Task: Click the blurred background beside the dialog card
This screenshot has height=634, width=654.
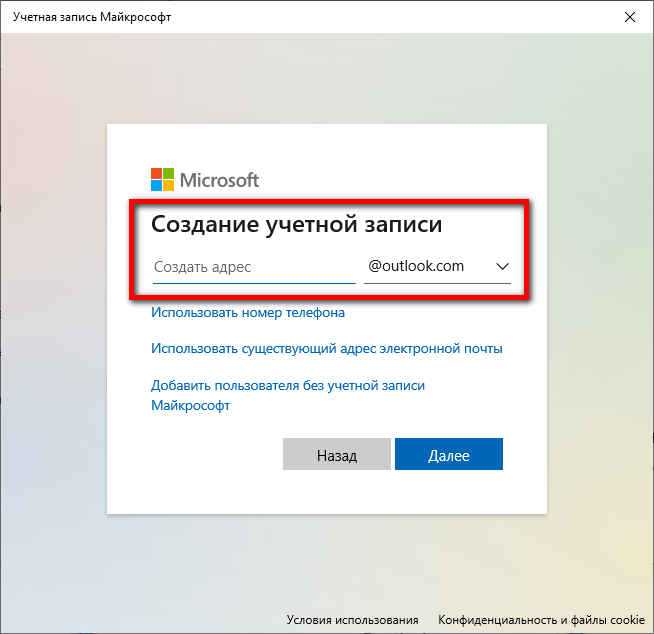Action: [53, 317]
